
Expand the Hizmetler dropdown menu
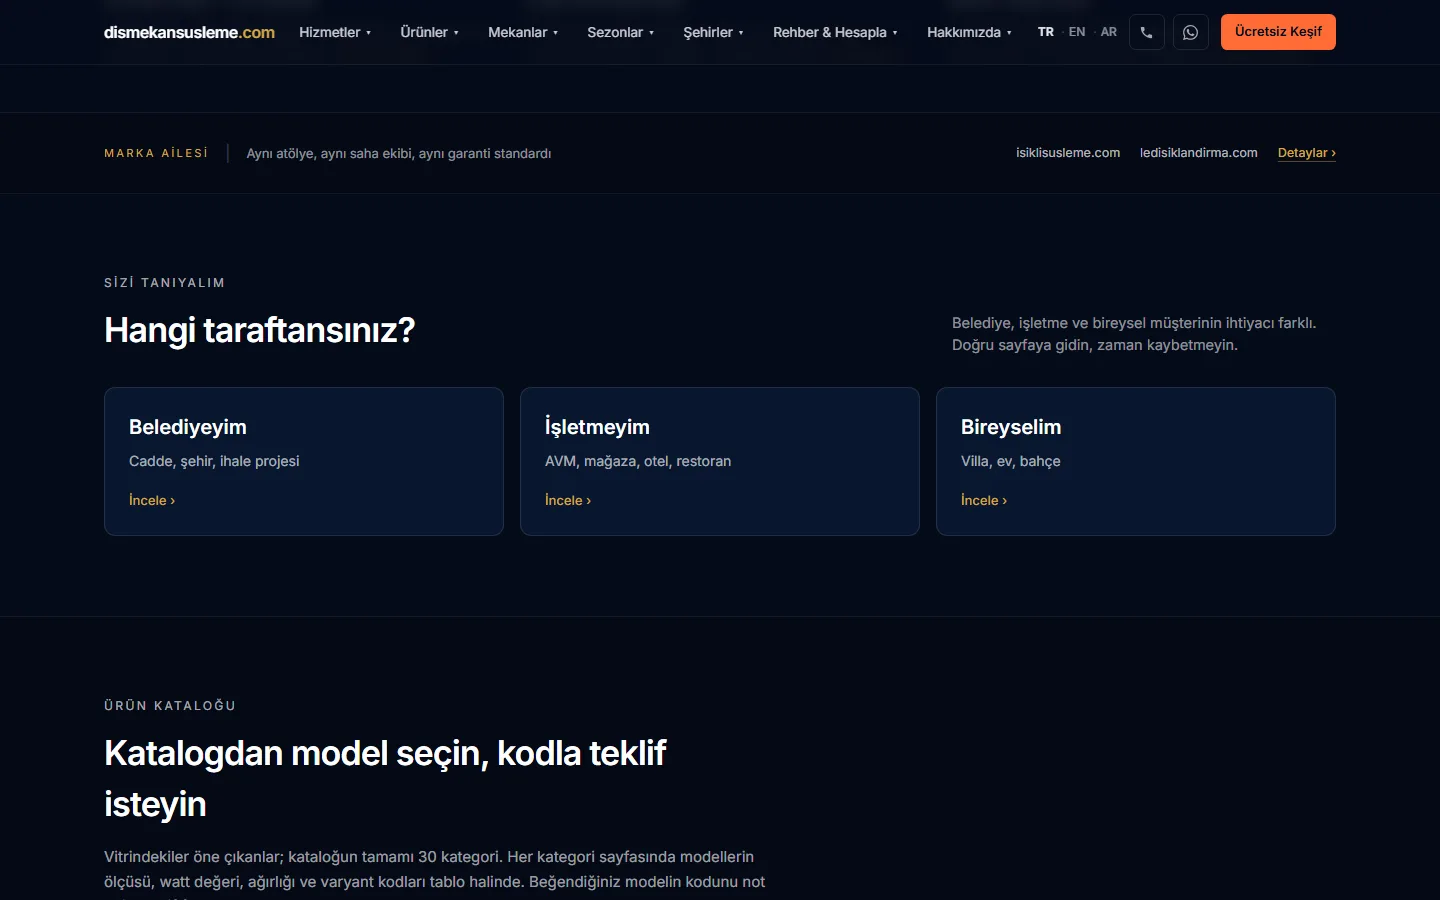pyautogui.click(x=335, y=32)
